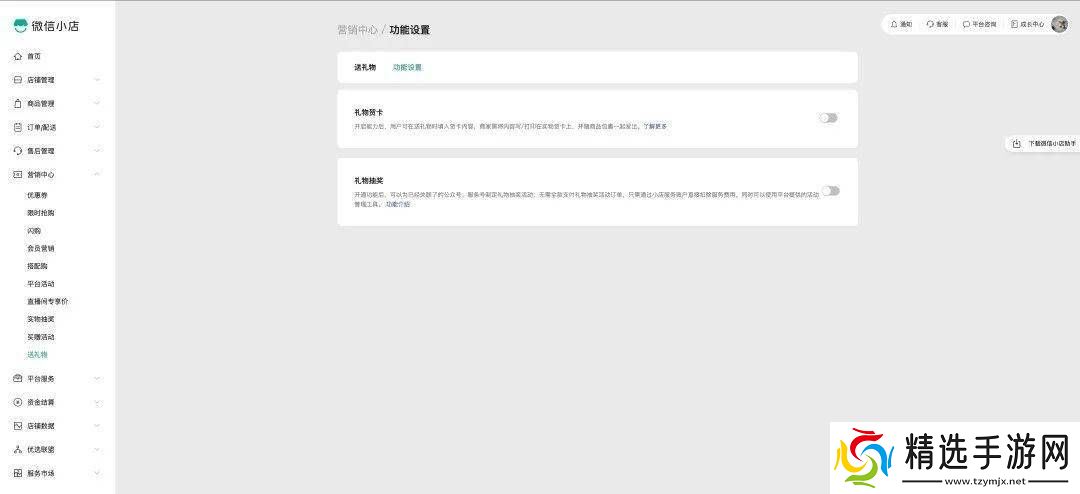Image resolution: width=1080 pixels, height=494 pixels.
Task: Open the 通知 bell icon
Action: click(894, 24)
